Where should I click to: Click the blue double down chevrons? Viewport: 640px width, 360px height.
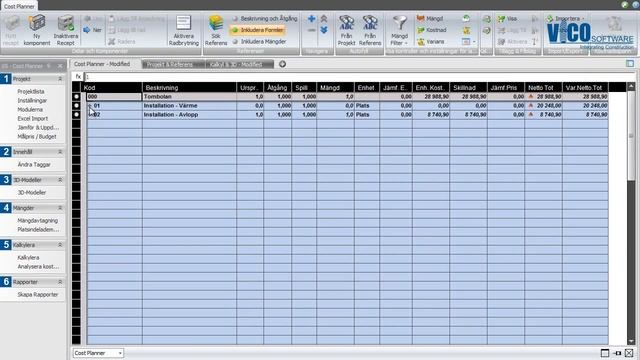pos(324,30)
